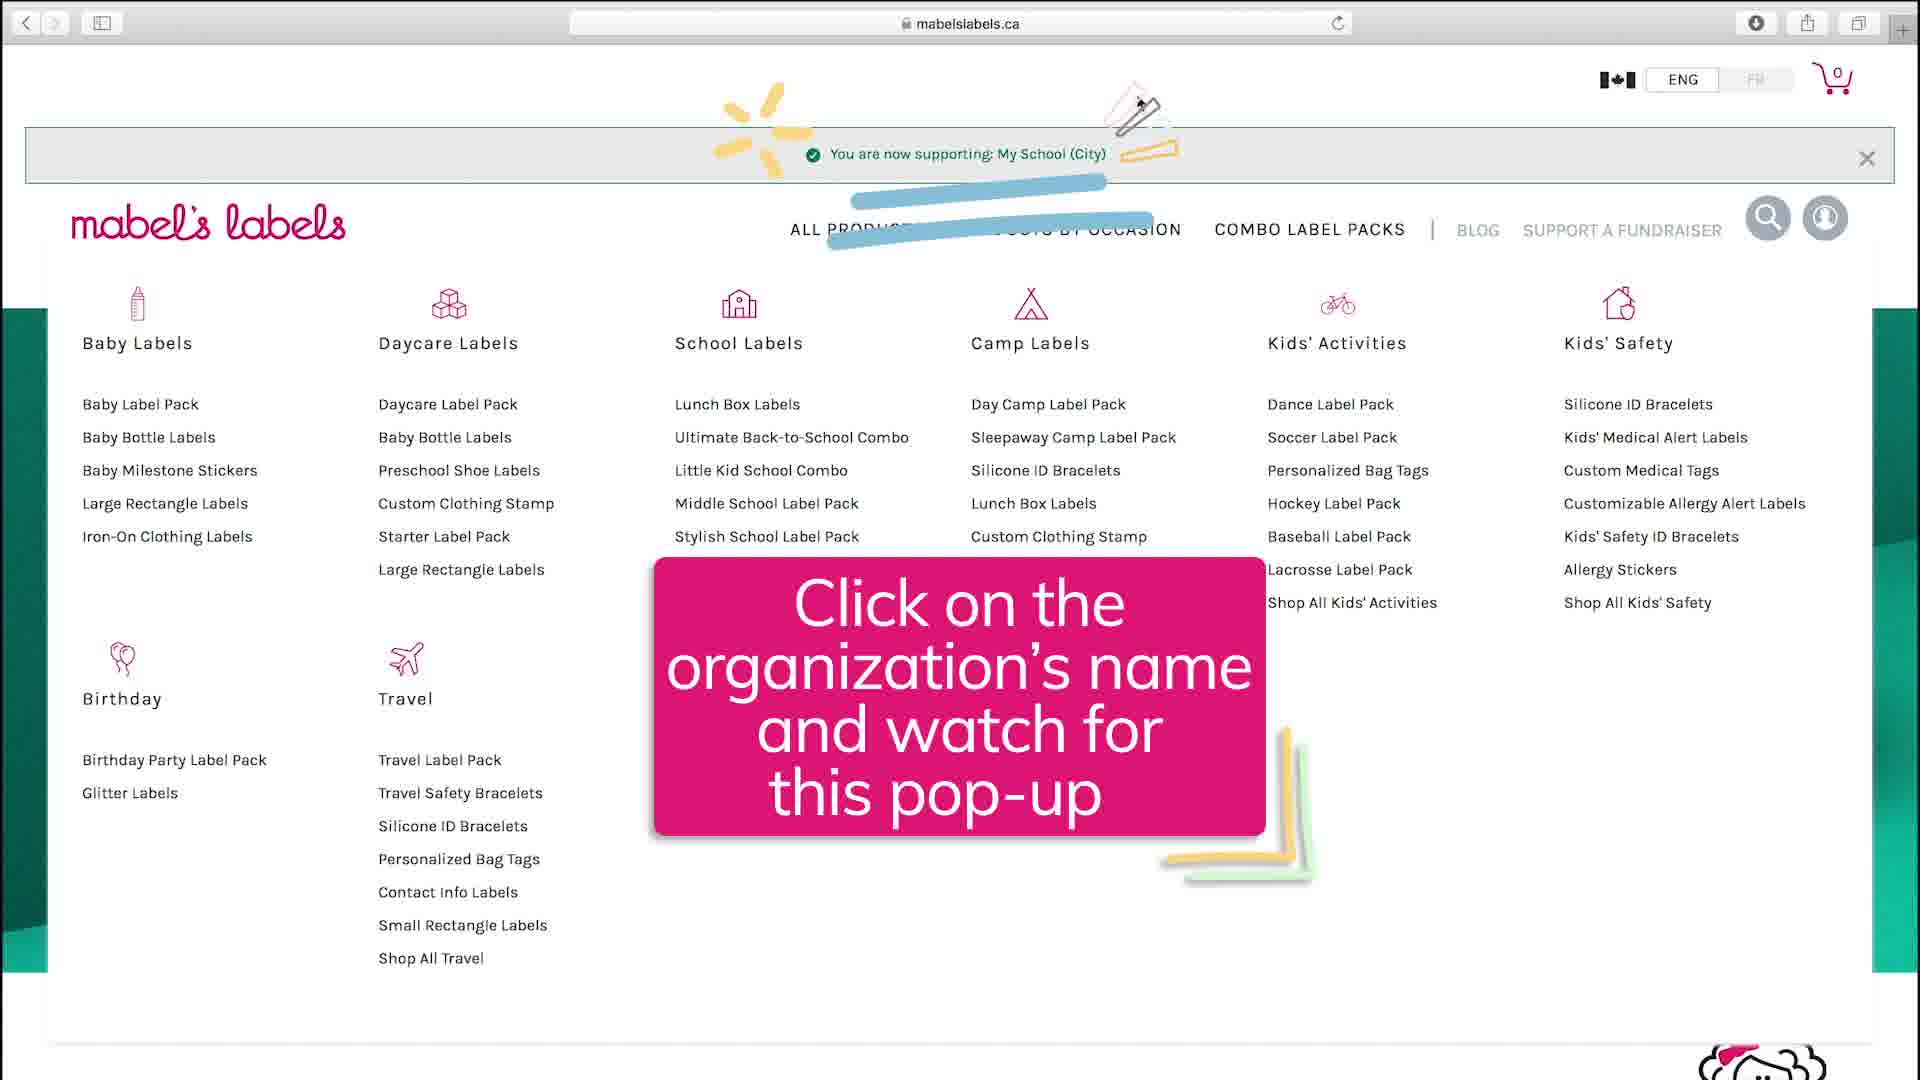Click the Safari share icon

coord(1807,23)
